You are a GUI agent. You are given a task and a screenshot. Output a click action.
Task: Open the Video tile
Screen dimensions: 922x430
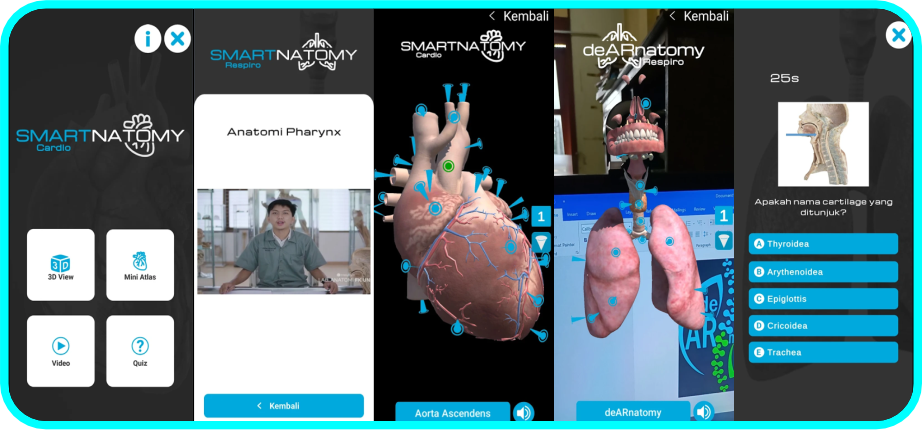(61, 351)
